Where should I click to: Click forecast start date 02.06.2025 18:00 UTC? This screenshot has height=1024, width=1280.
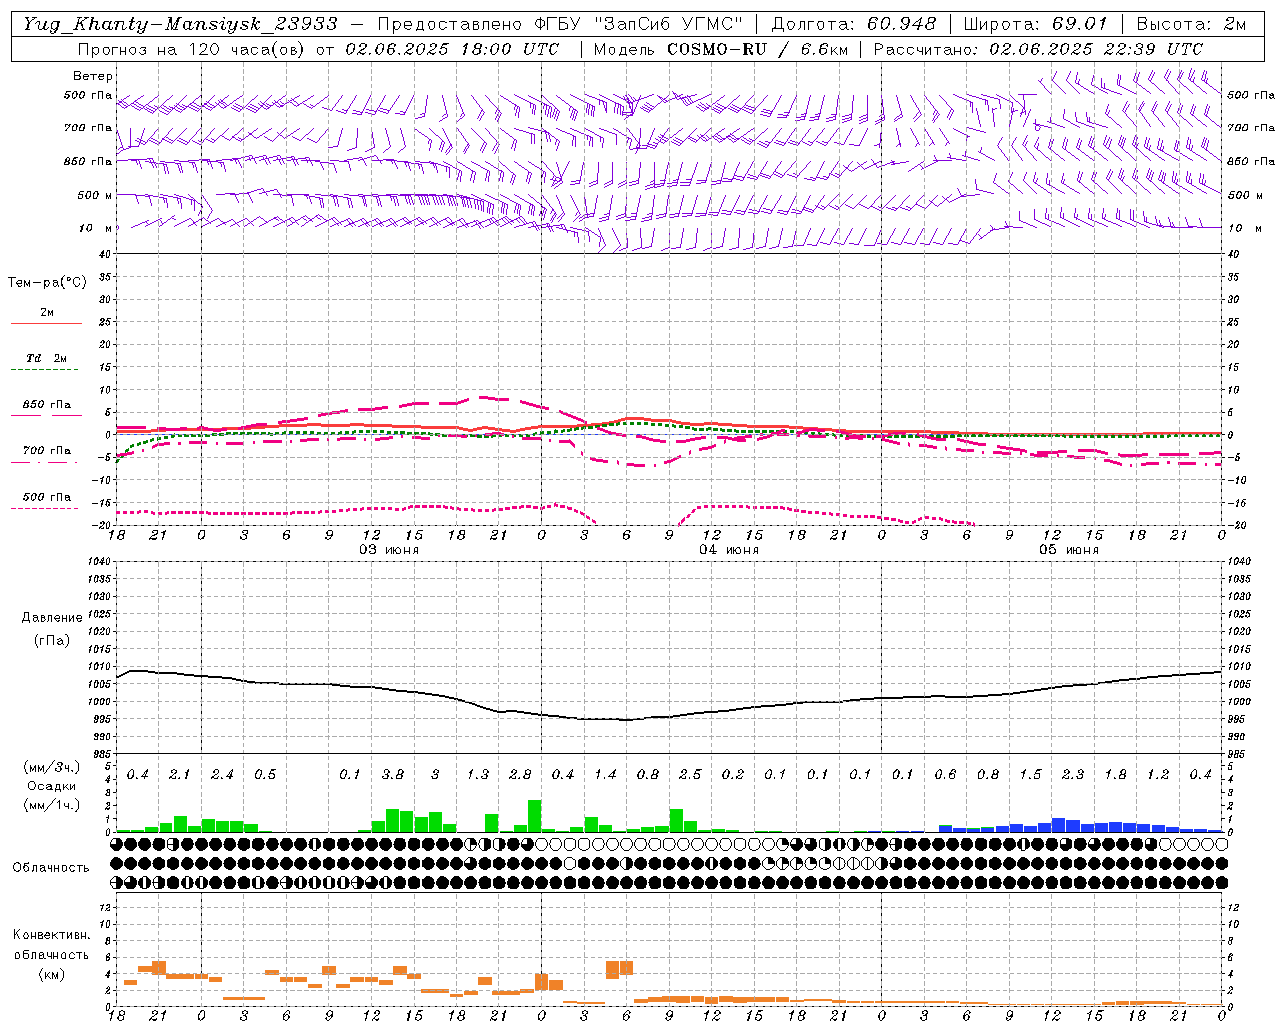[452, 49]
